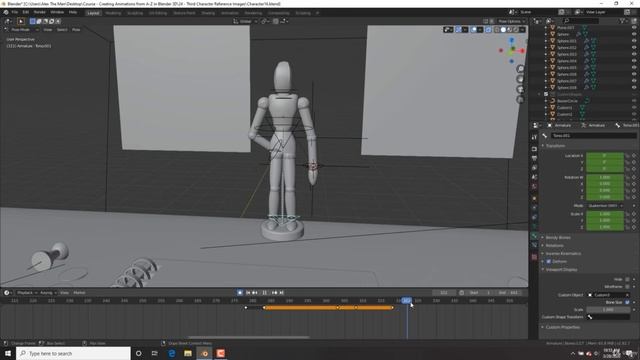Toggle the Bone Size checkbox
The image size is (640, 360).
[x=628, y=302]
